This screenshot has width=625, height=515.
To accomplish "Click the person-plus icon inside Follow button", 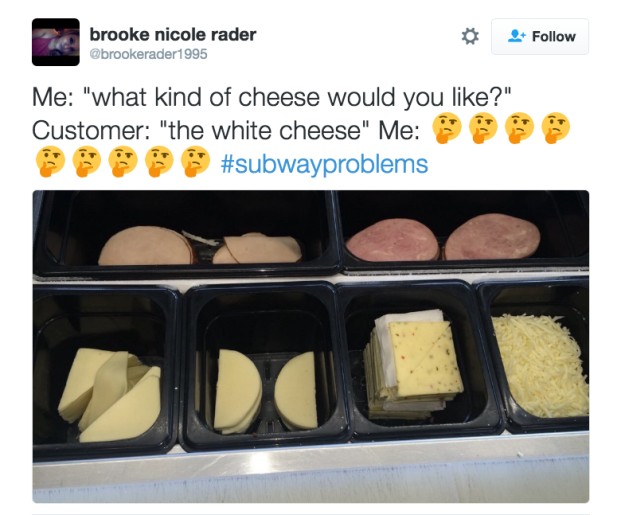I will point(517,36).
